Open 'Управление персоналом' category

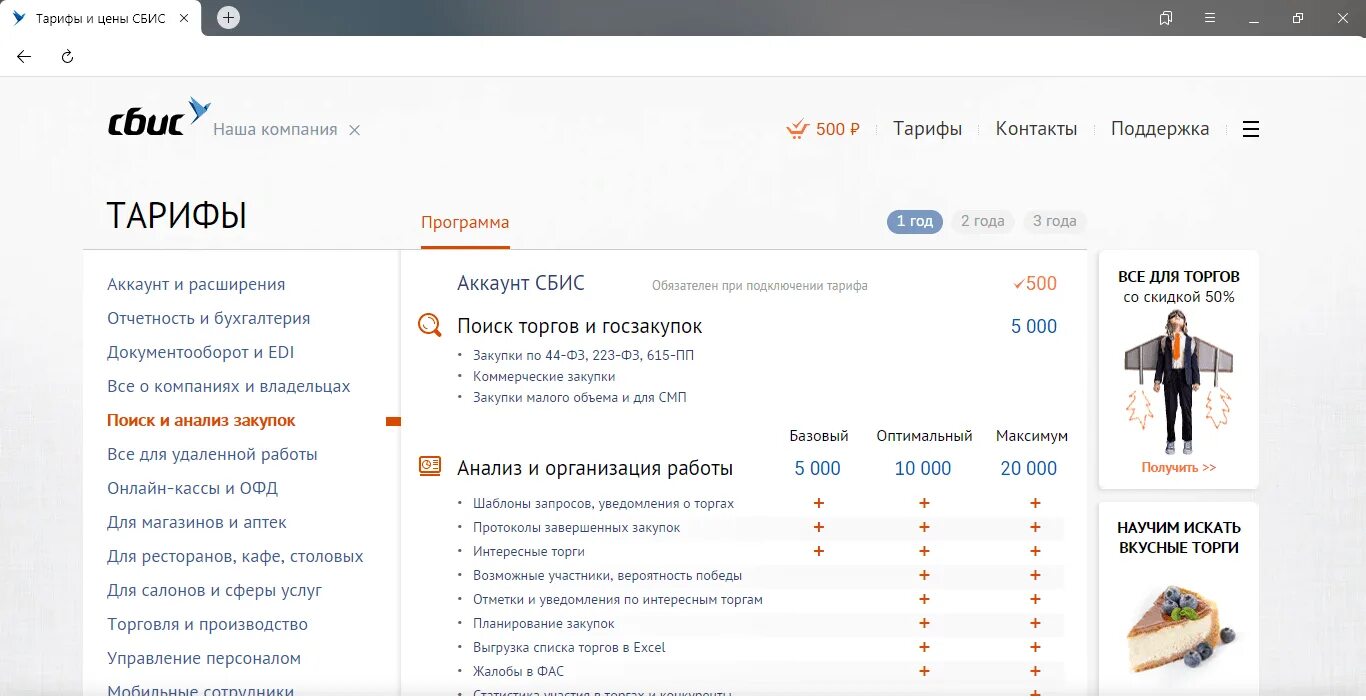click(x=204, y=659)
